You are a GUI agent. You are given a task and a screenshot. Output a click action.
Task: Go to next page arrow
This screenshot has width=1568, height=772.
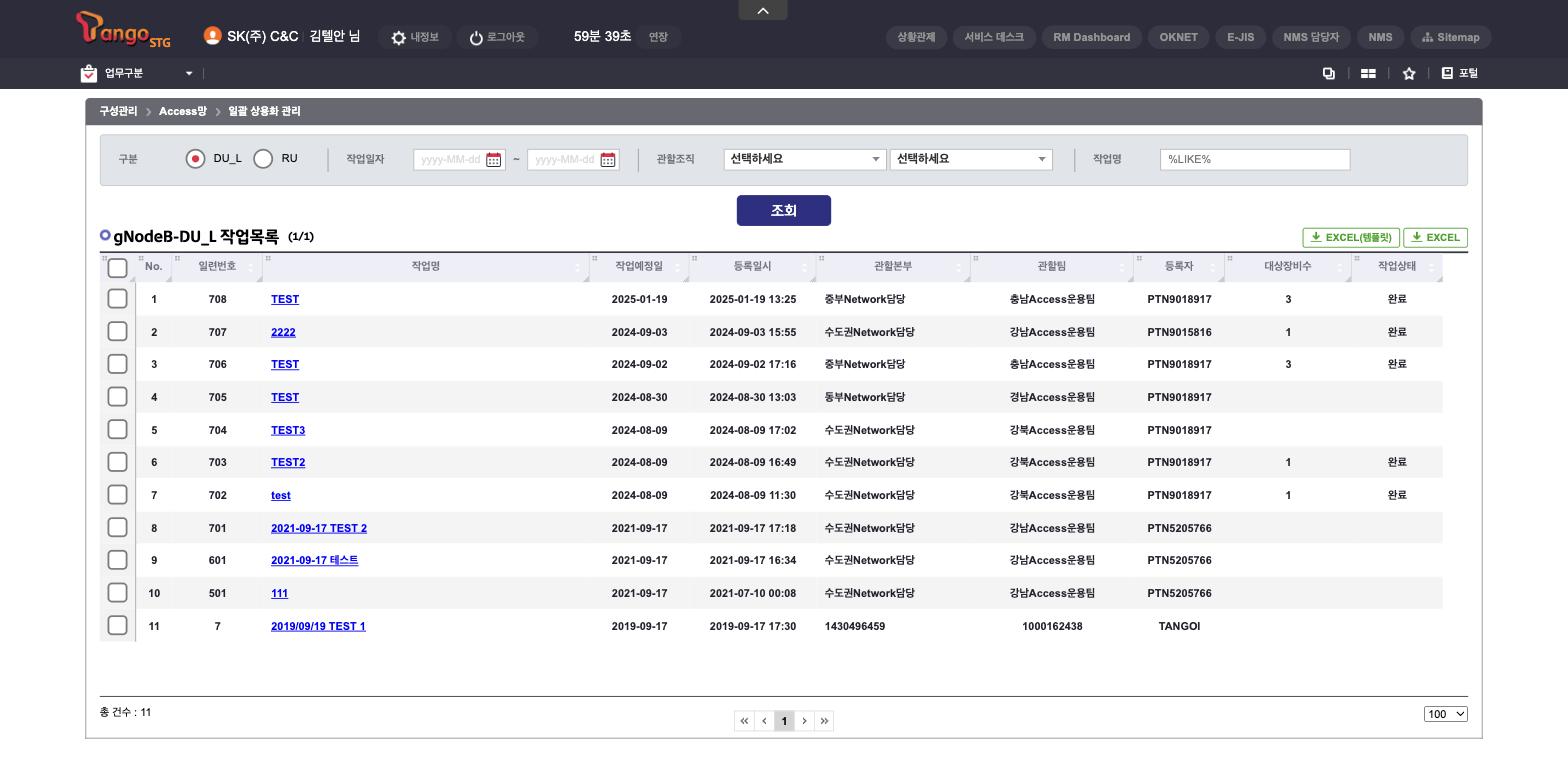(x=804, y=721)
